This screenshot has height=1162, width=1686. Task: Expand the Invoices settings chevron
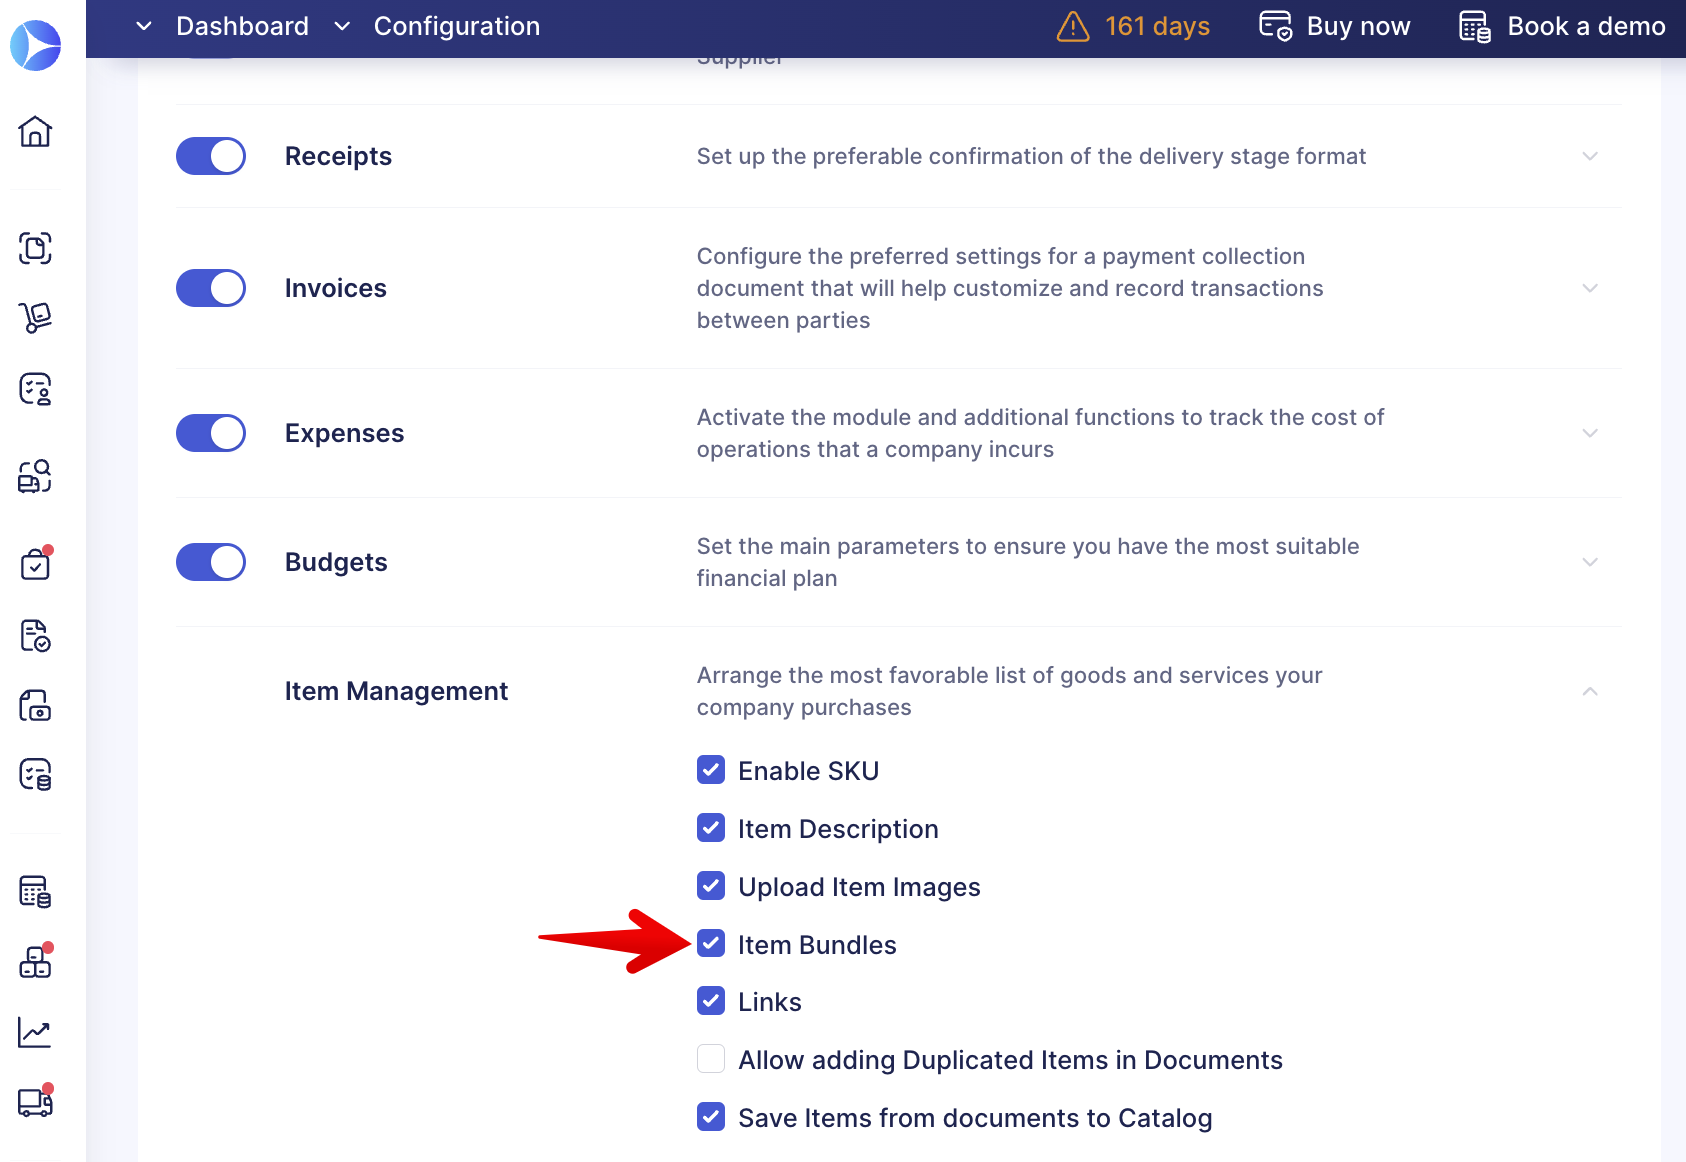1590,288
